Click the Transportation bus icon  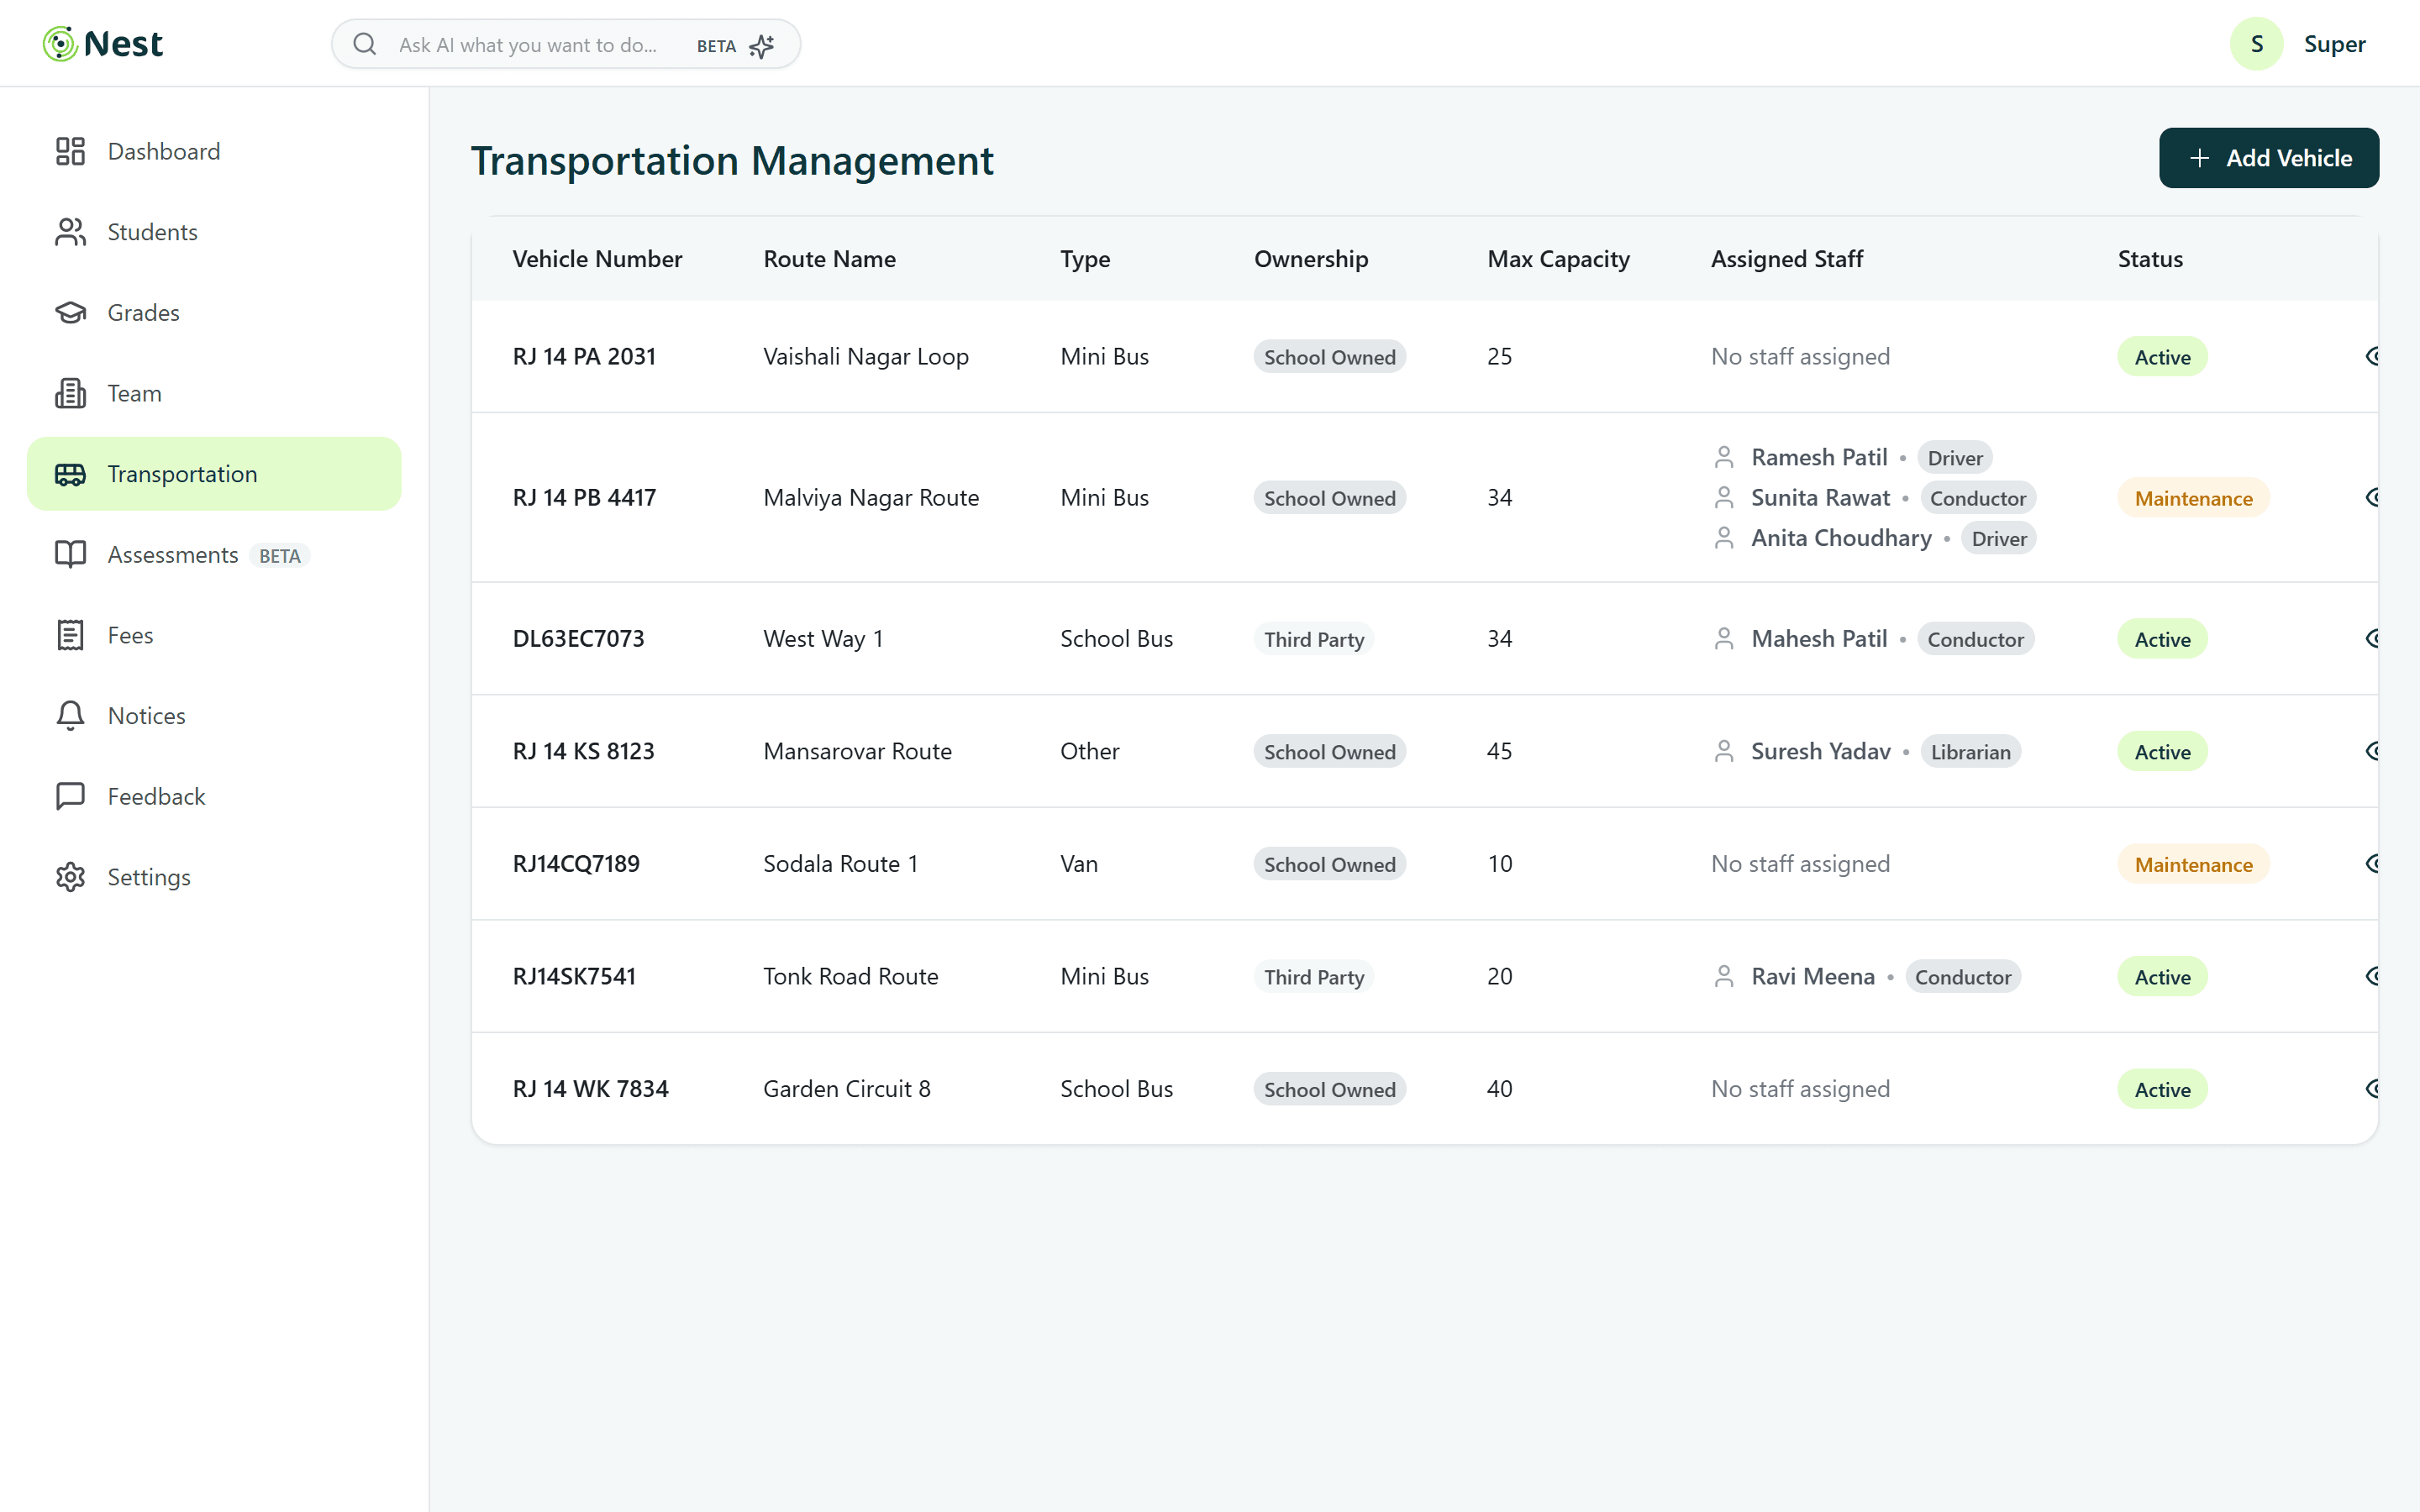(x=70, y=474)
